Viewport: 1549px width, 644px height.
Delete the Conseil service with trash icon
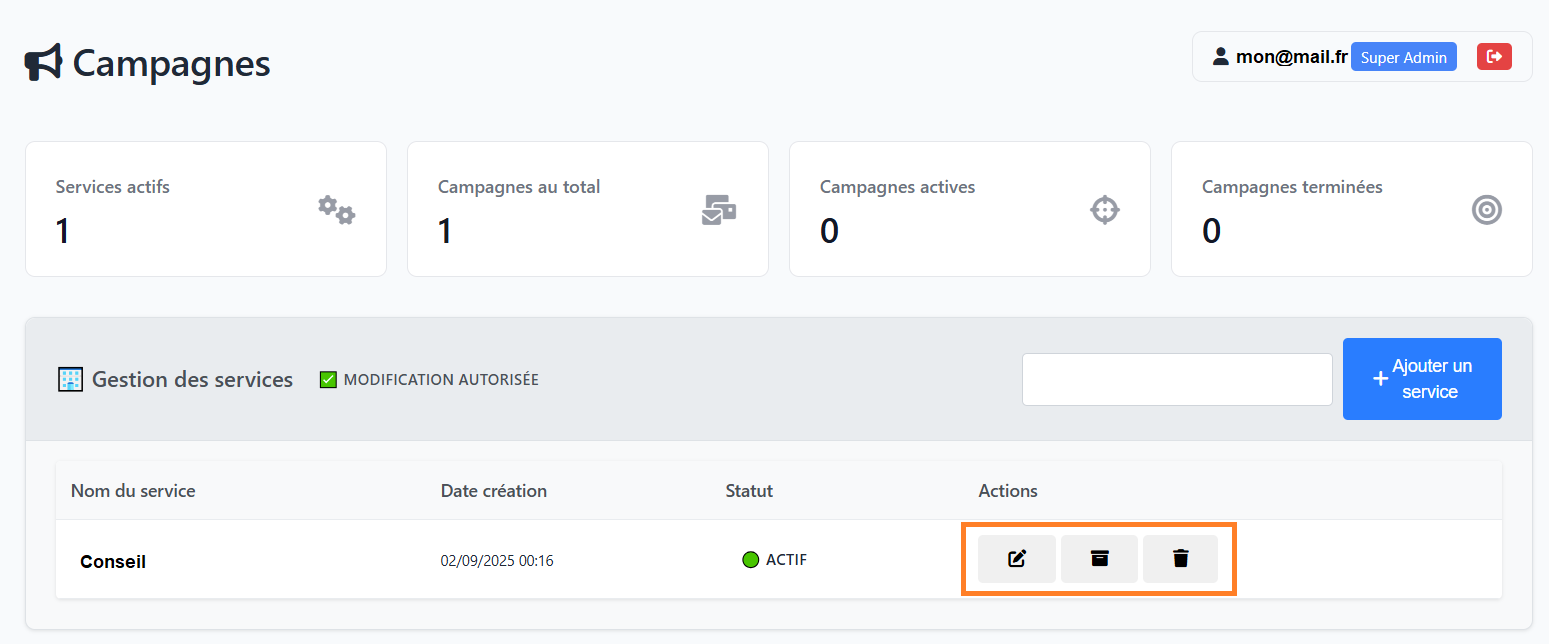[1181, 559]
